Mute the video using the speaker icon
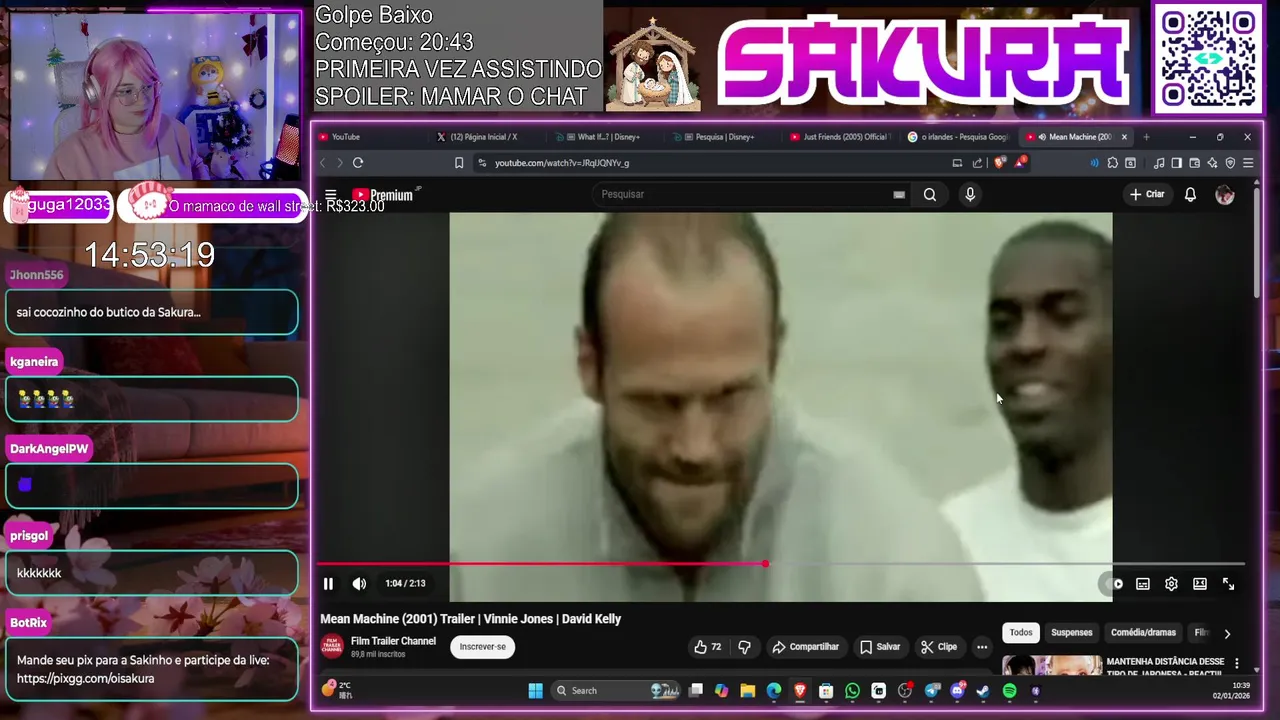 point(359,584)
